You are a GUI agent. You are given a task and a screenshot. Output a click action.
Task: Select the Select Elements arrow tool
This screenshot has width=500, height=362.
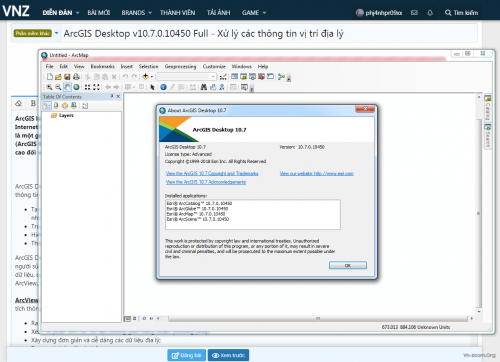point(152,87)
